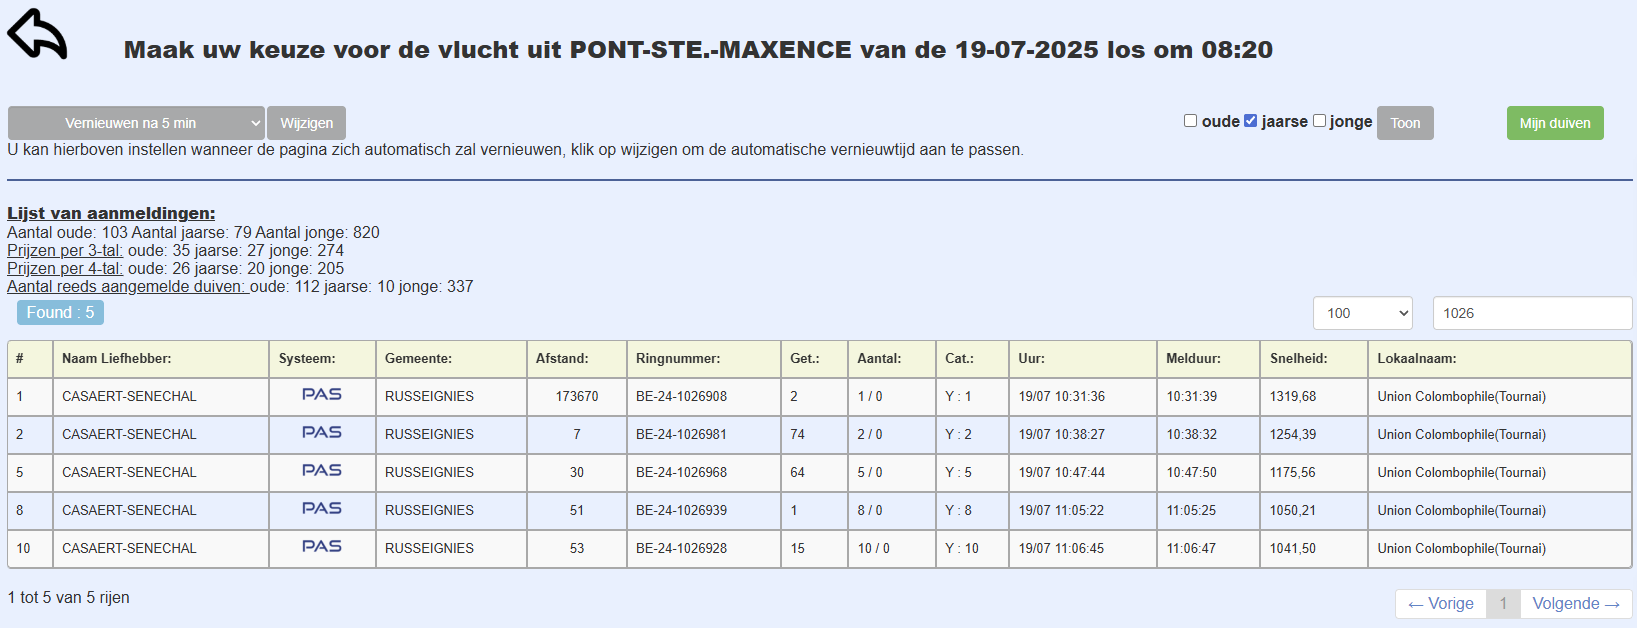The height and width of the screenshot is (628, 1637).
Task: Tick the jonge checkbox
Action: [x=1319, y=121]
